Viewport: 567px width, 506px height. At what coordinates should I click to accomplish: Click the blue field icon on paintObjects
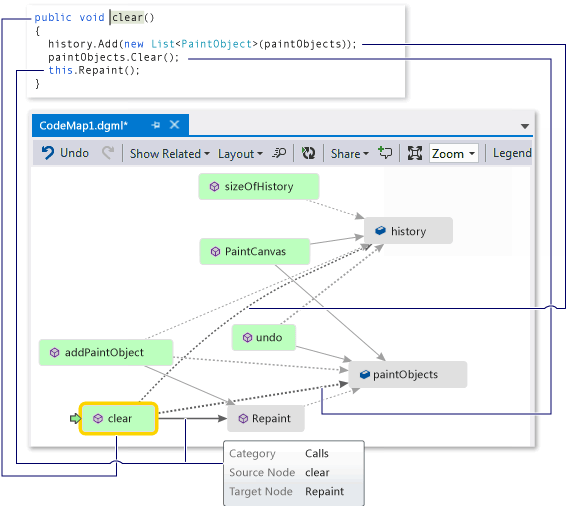(365, 374)
